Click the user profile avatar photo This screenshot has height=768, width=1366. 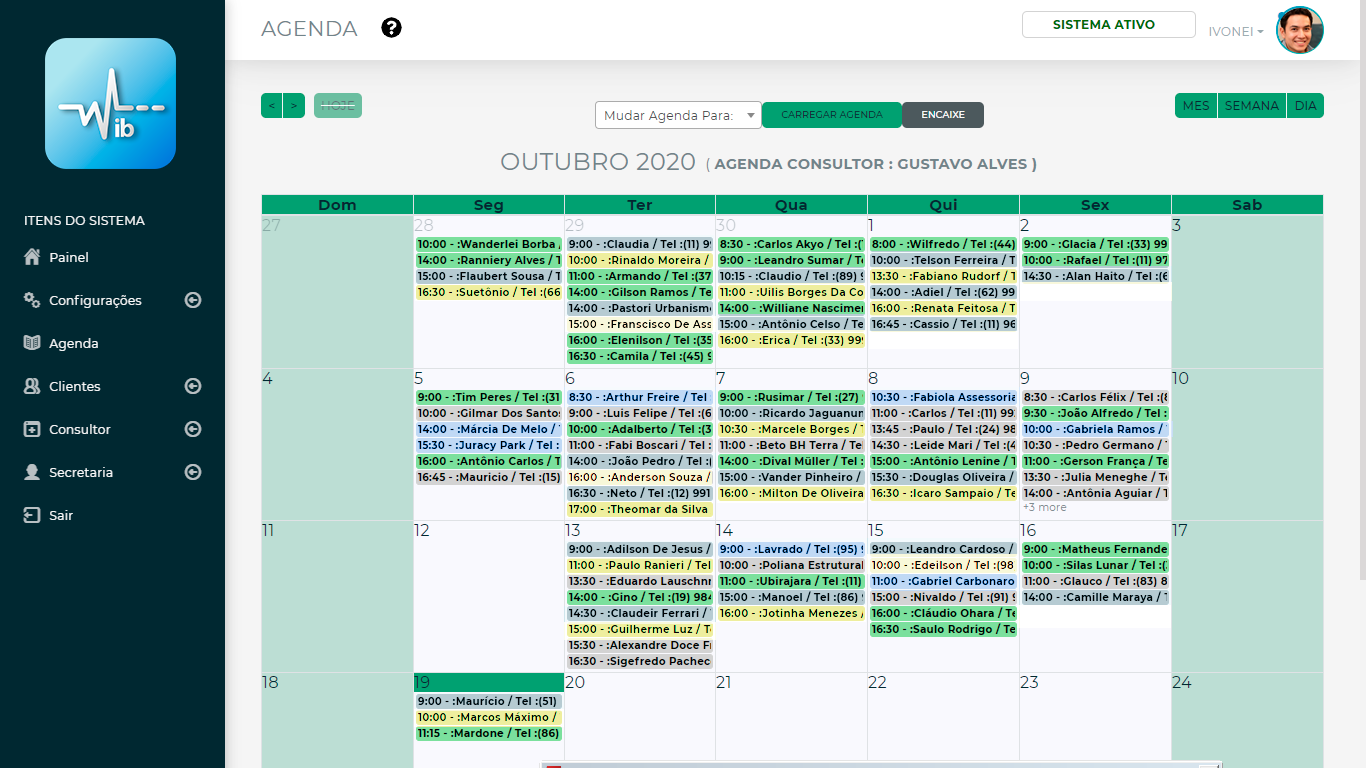pos(1299,30)
